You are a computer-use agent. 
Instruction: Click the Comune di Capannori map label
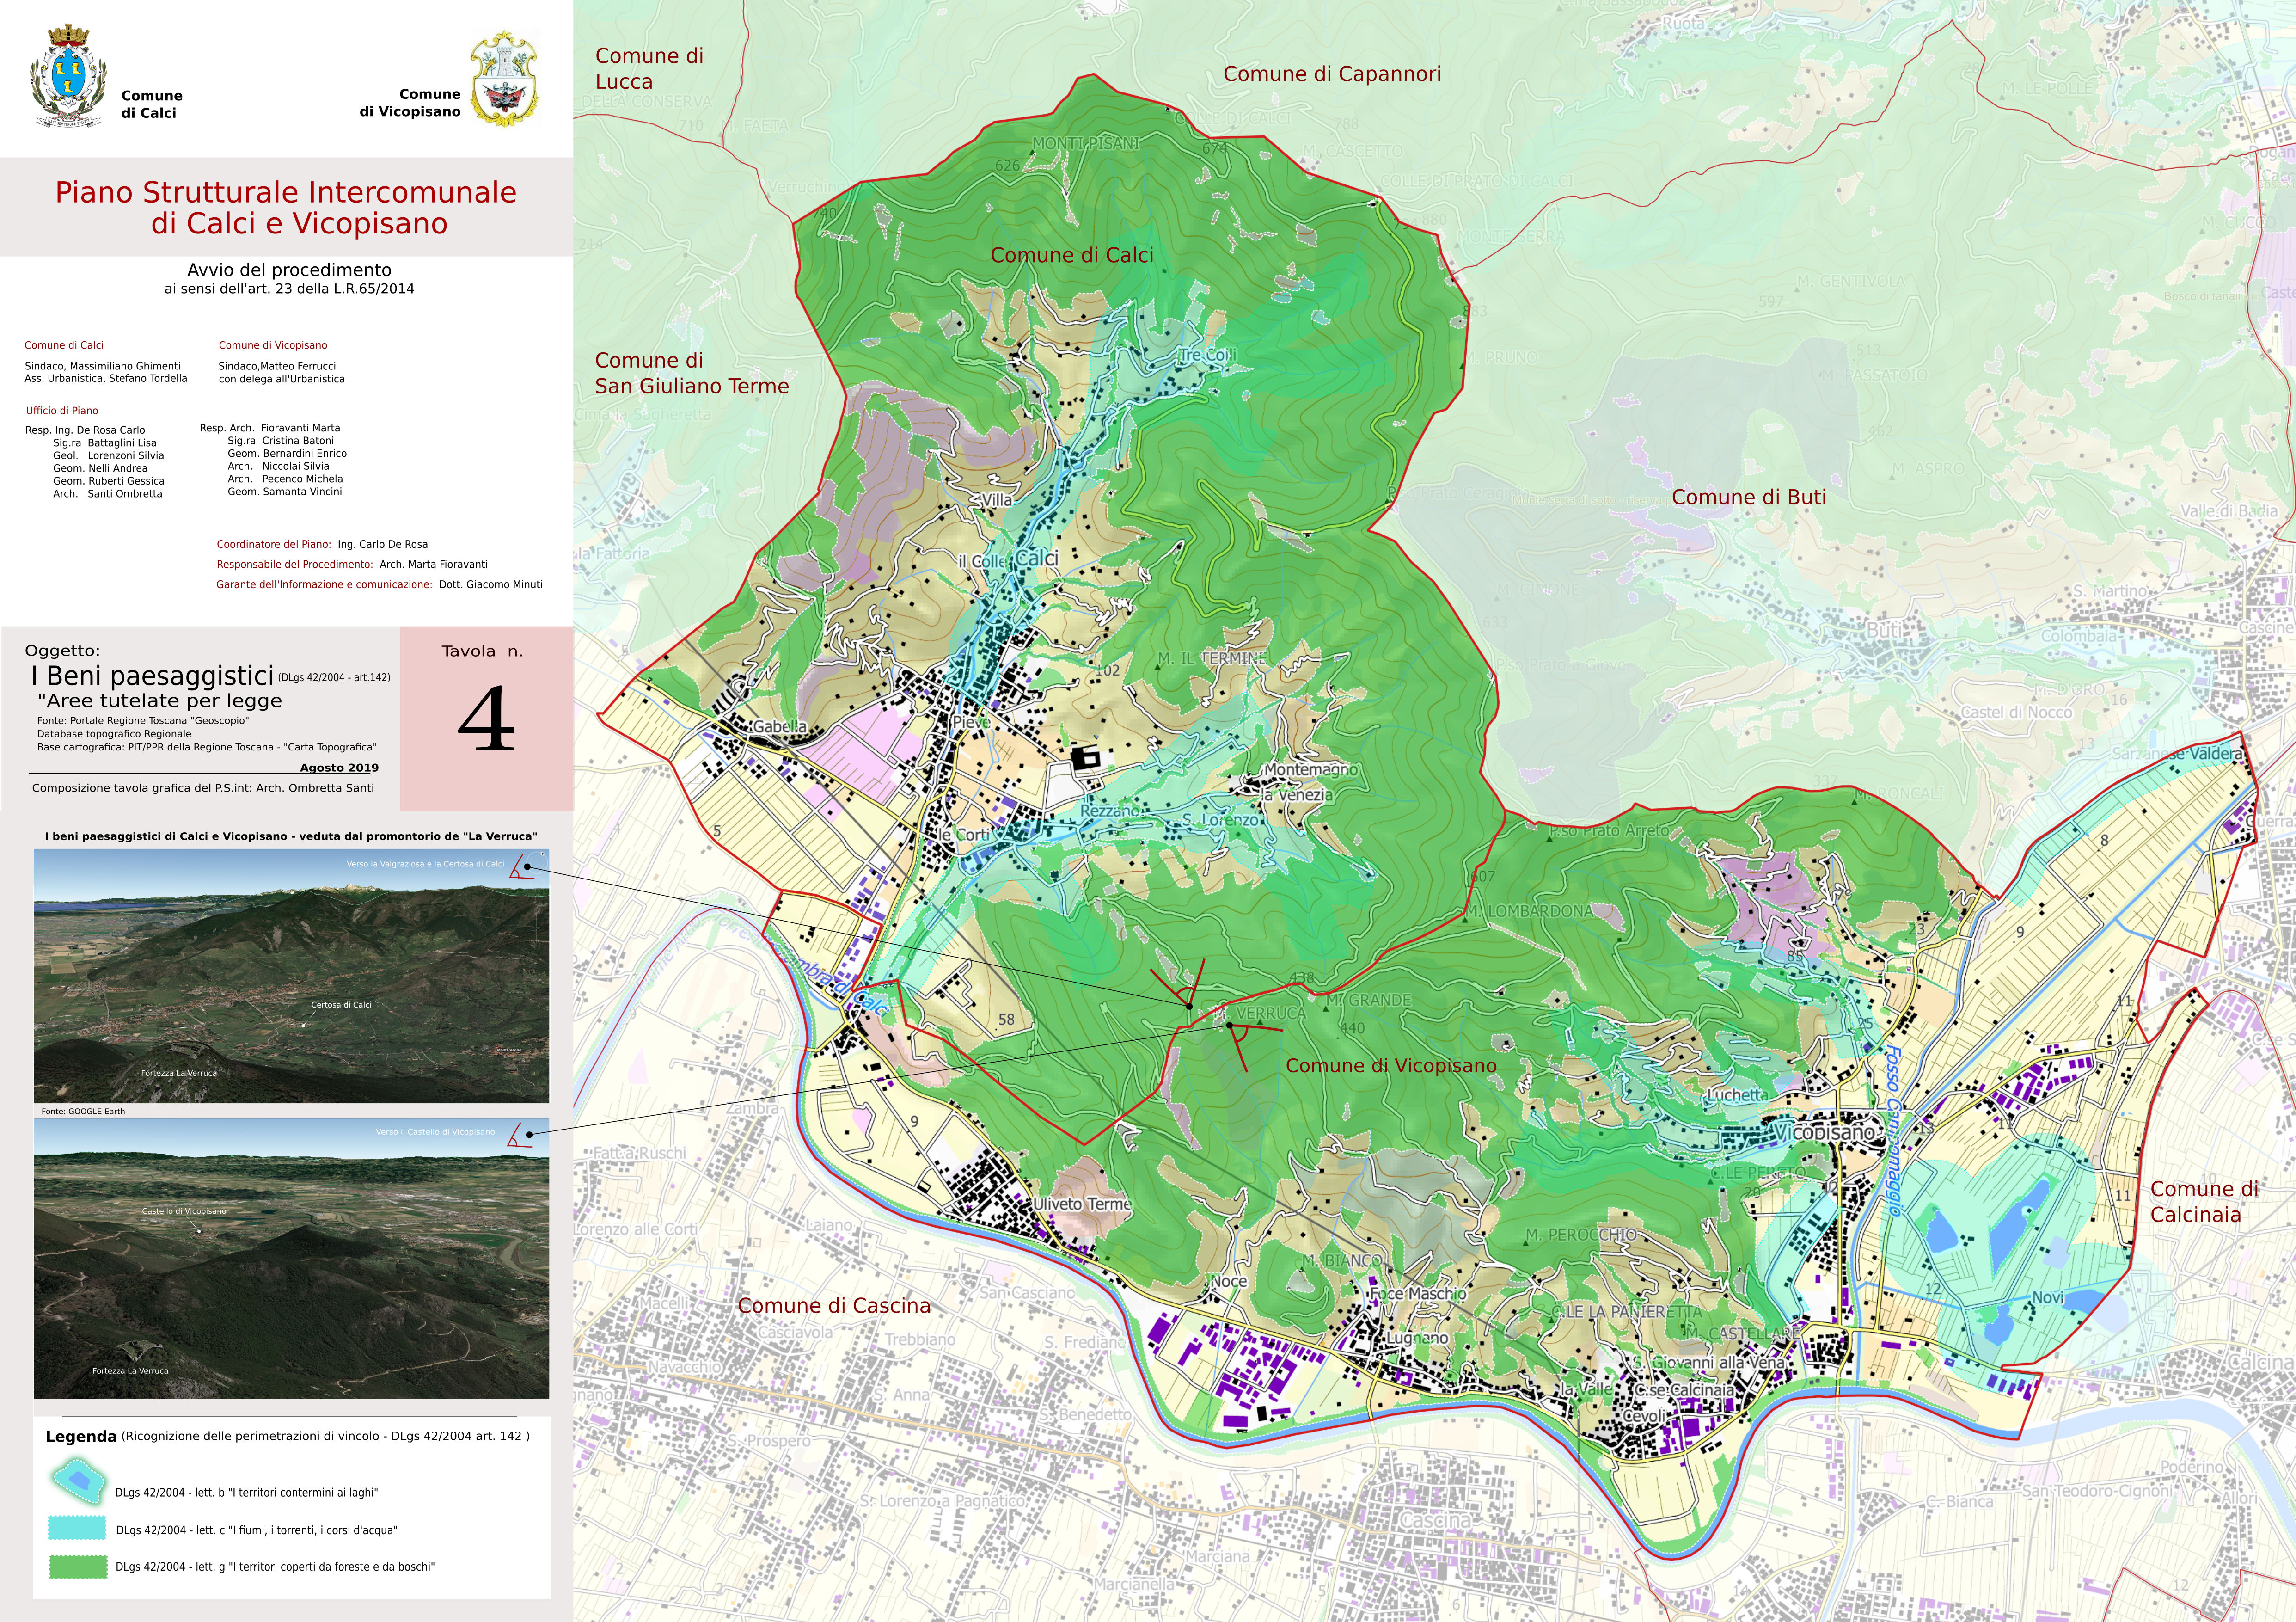coord(1332,74)
